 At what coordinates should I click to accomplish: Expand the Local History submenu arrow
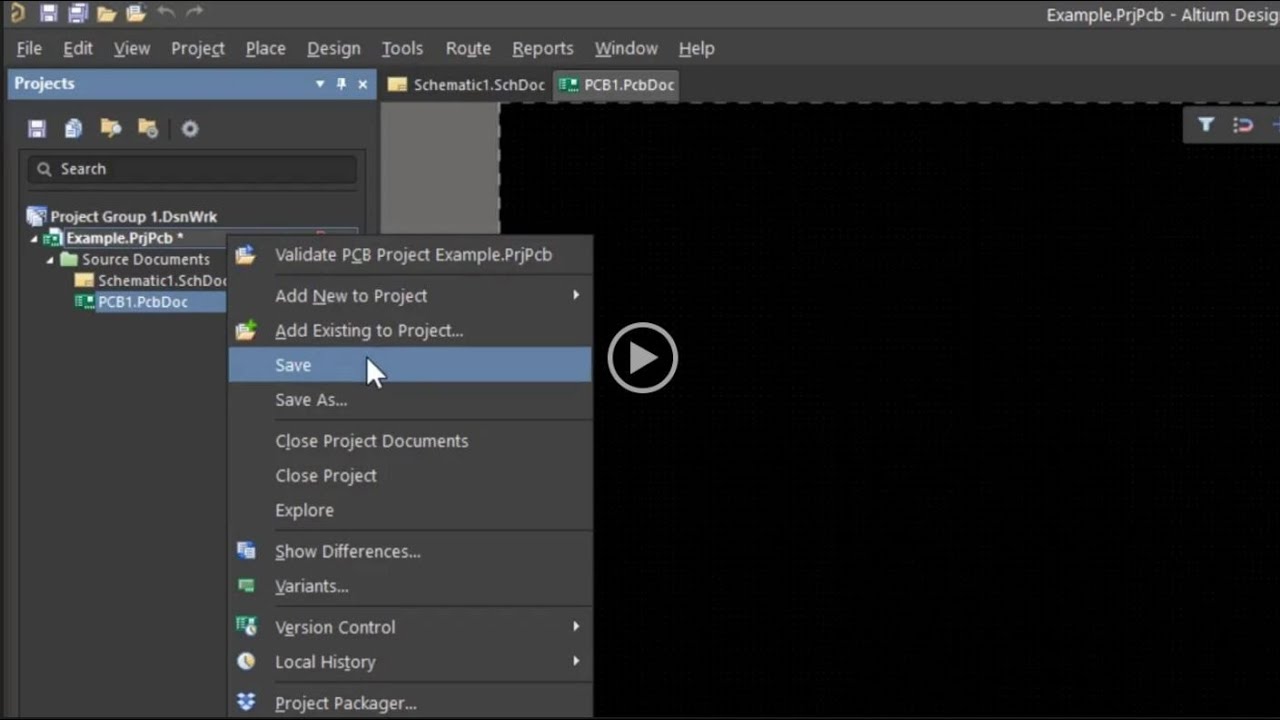pyautogui.click(x=575, y=661)
